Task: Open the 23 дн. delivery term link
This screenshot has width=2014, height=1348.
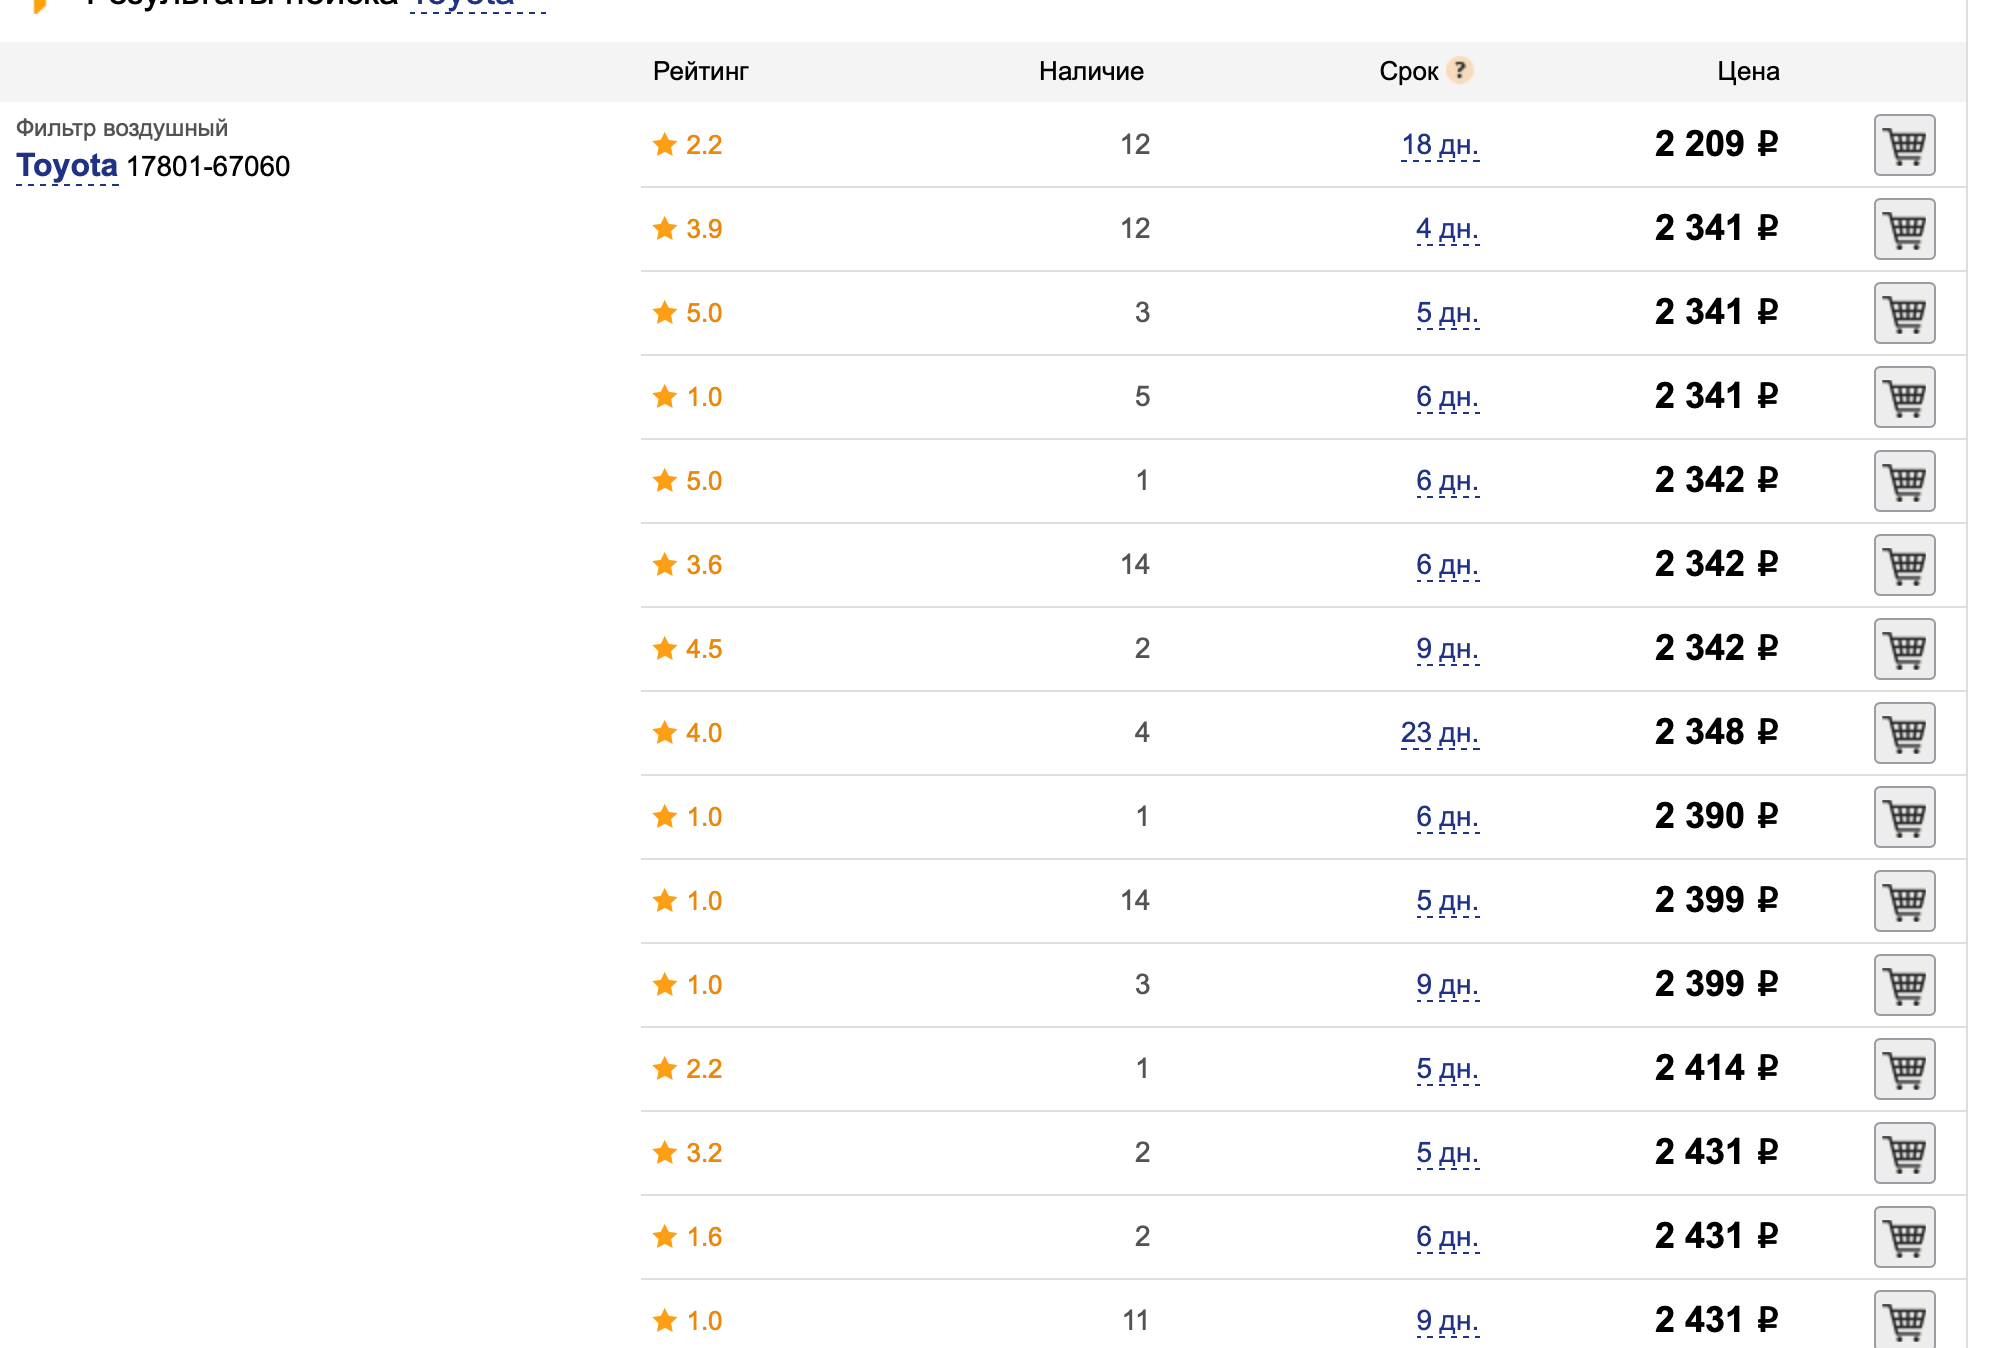Action: click(1440, 733)
